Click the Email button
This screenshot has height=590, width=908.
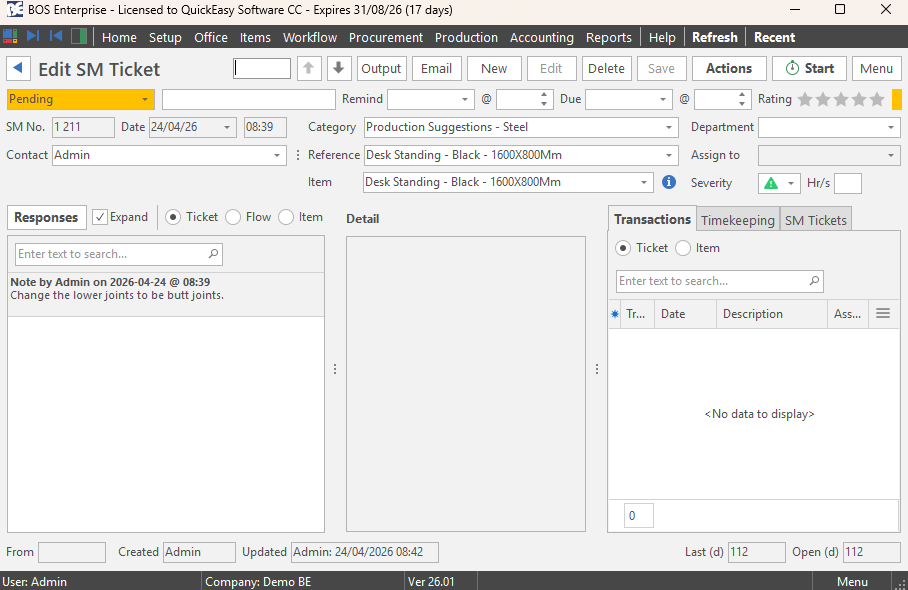pyautogui.click(x=436, y=68)
